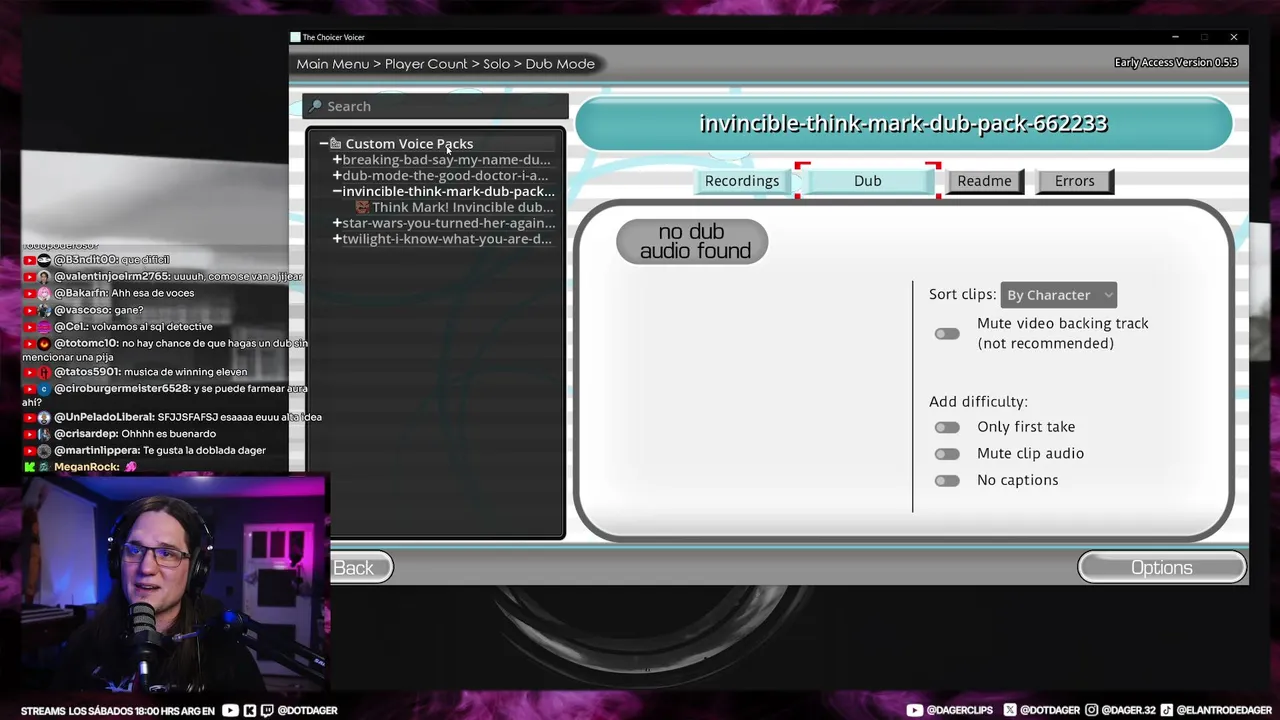Screen dimensions: 1280x720
Task: Close The Choicer Voicer window
Action: (1234, 37)
